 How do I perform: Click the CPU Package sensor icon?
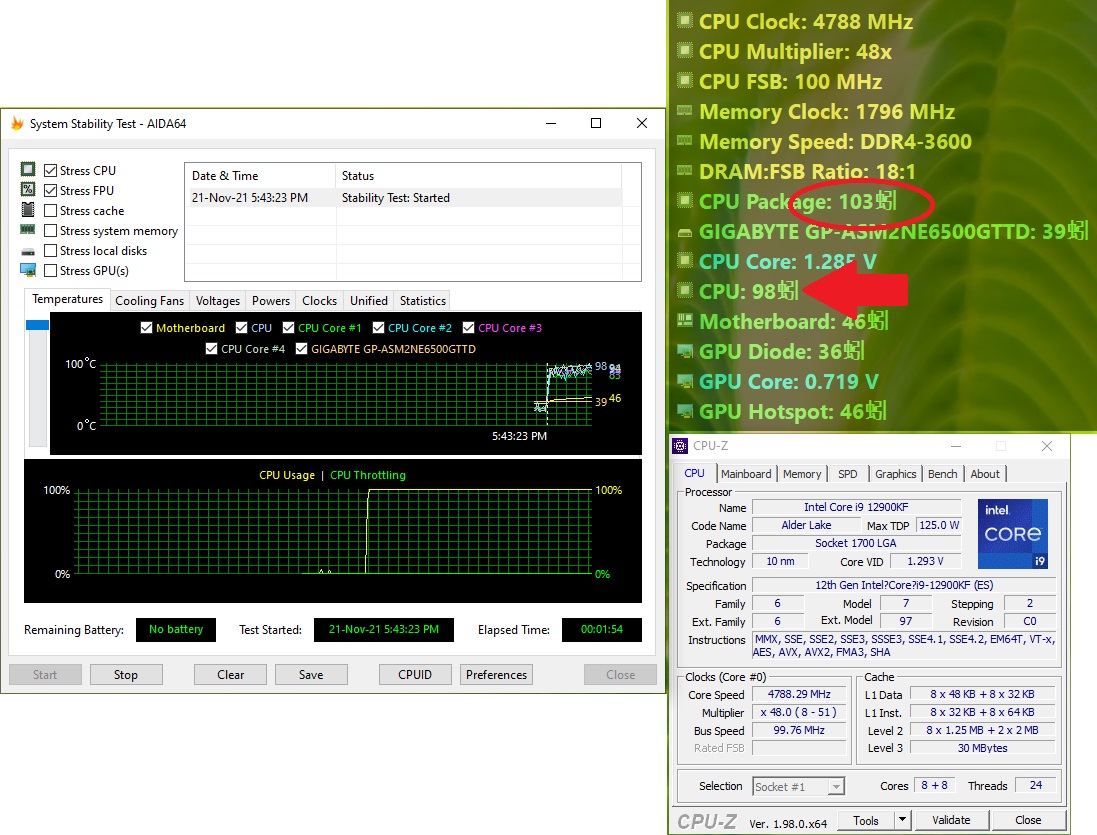684,201
